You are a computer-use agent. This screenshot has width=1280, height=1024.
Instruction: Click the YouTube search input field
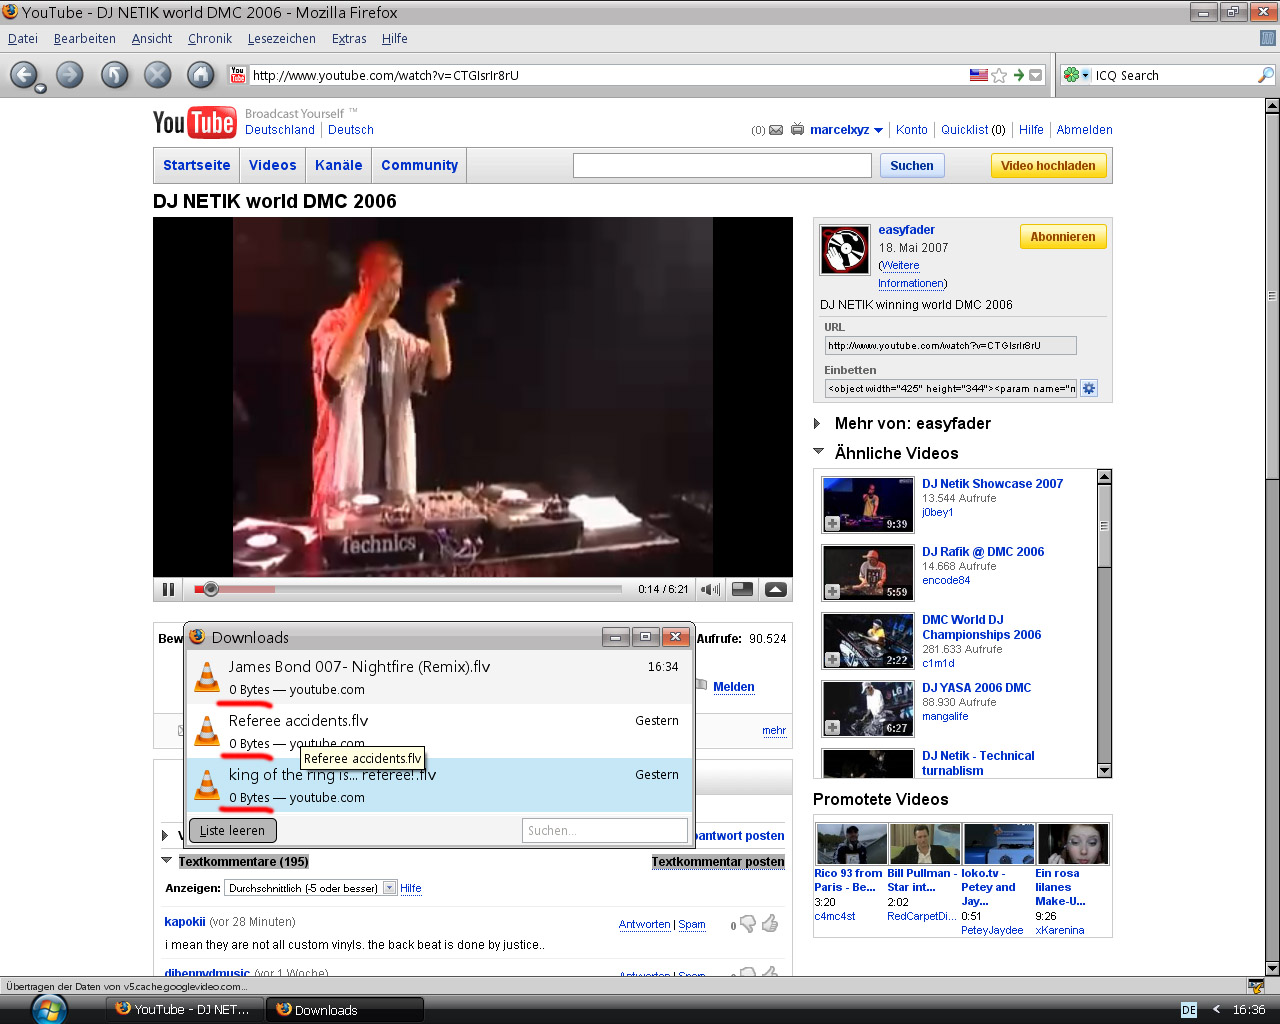(x=722, y=166)
